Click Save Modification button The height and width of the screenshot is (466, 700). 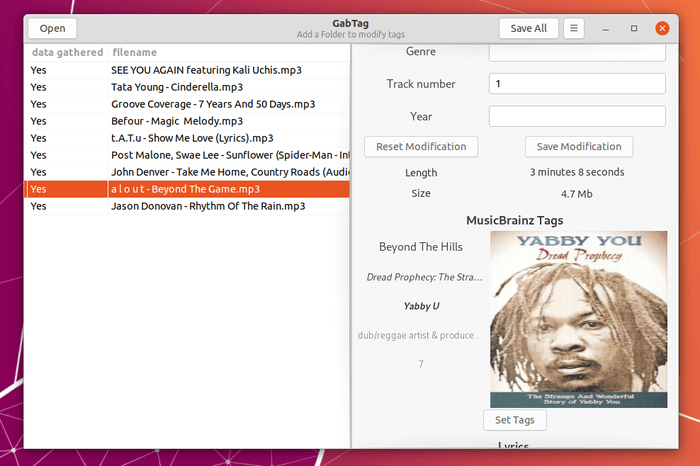click(579, 146)
